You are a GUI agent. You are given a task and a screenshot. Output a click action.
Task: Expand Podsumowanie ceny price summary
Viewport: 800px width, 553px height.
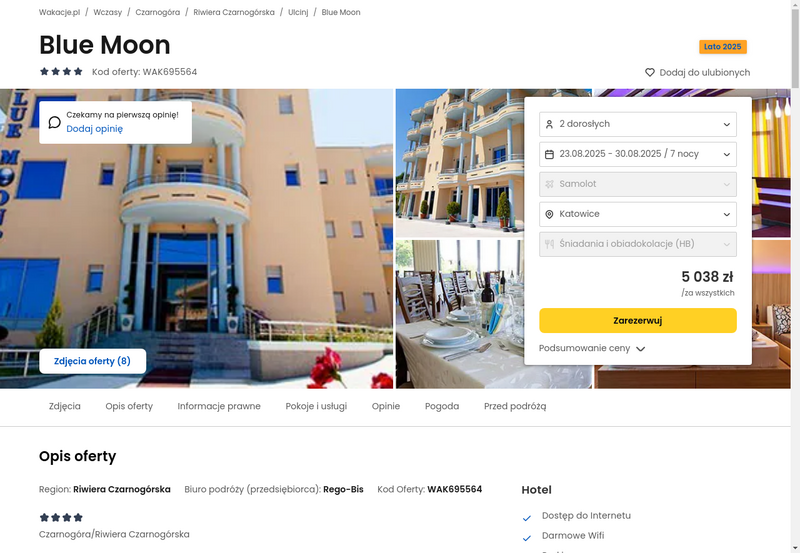592,348
